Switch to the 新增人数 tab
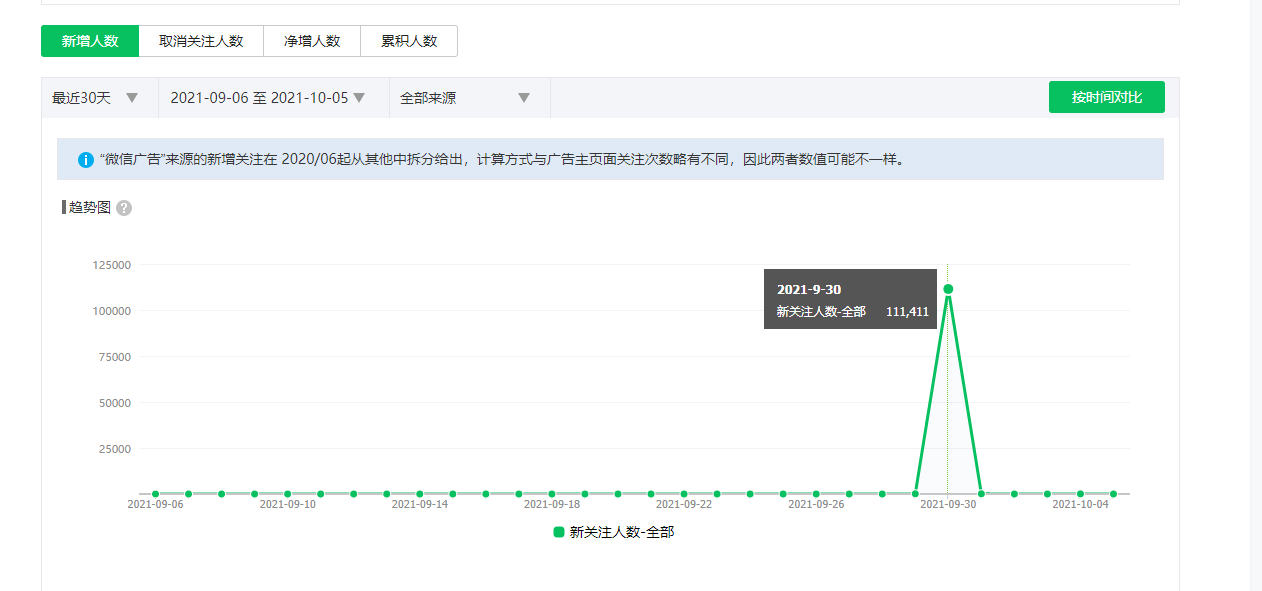Screen dimensions: 1262x591 coord(90,41)
